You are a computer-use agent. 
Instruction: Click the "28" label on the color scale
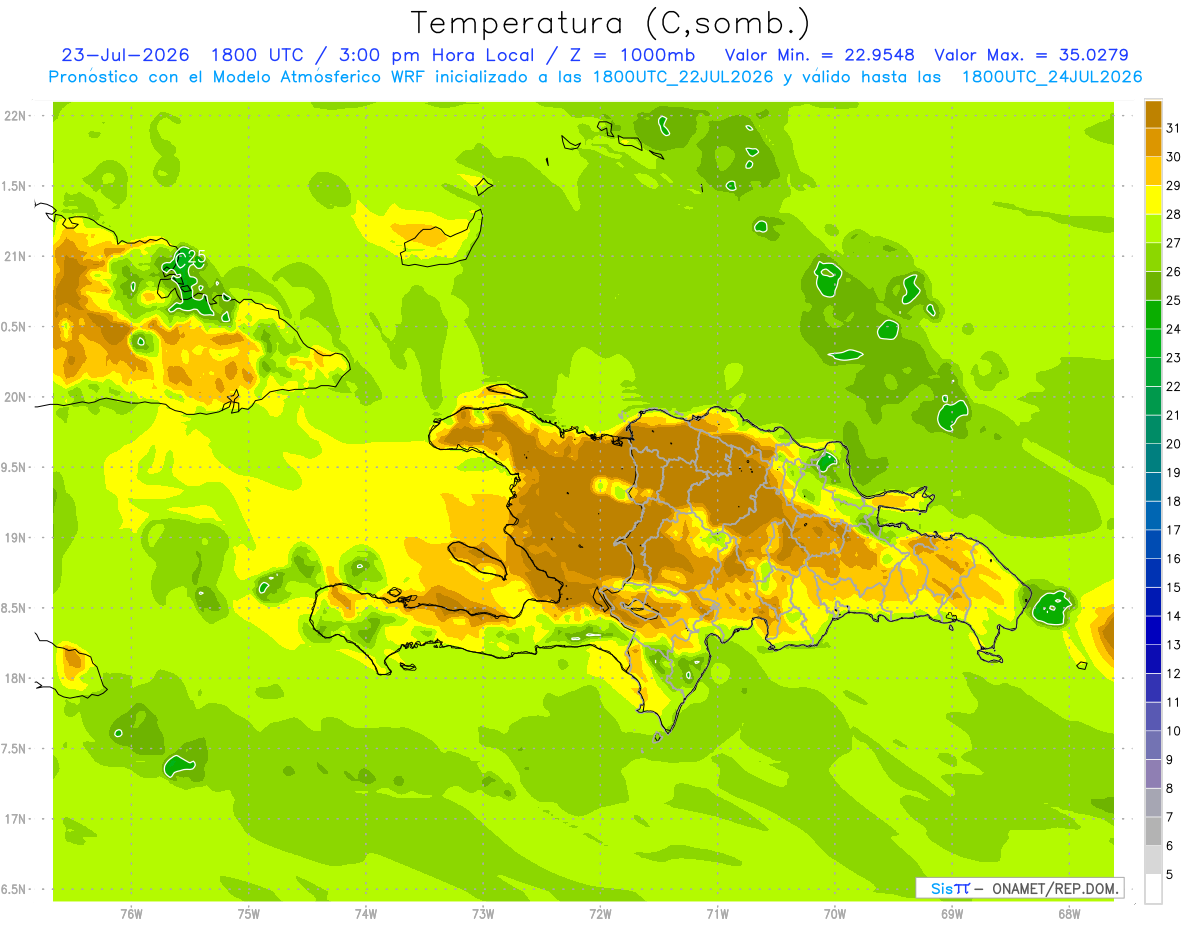click(x=1172, y=214)
